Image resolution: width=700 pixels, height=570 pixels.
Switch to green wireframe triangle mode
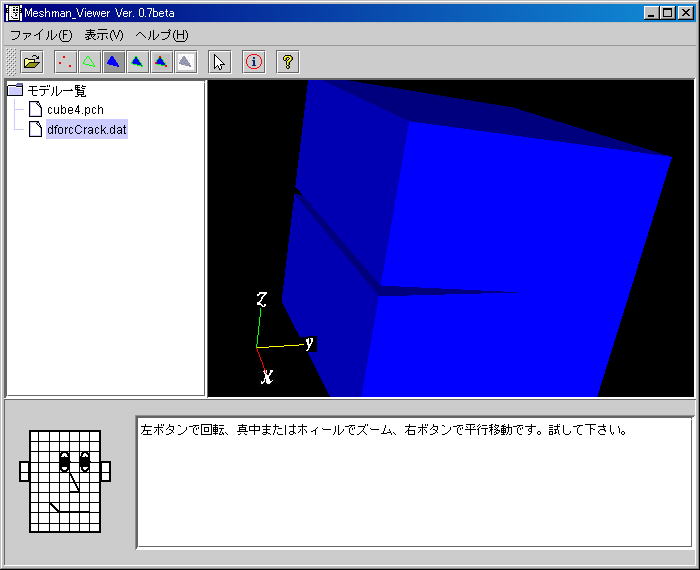coord(89,62)
